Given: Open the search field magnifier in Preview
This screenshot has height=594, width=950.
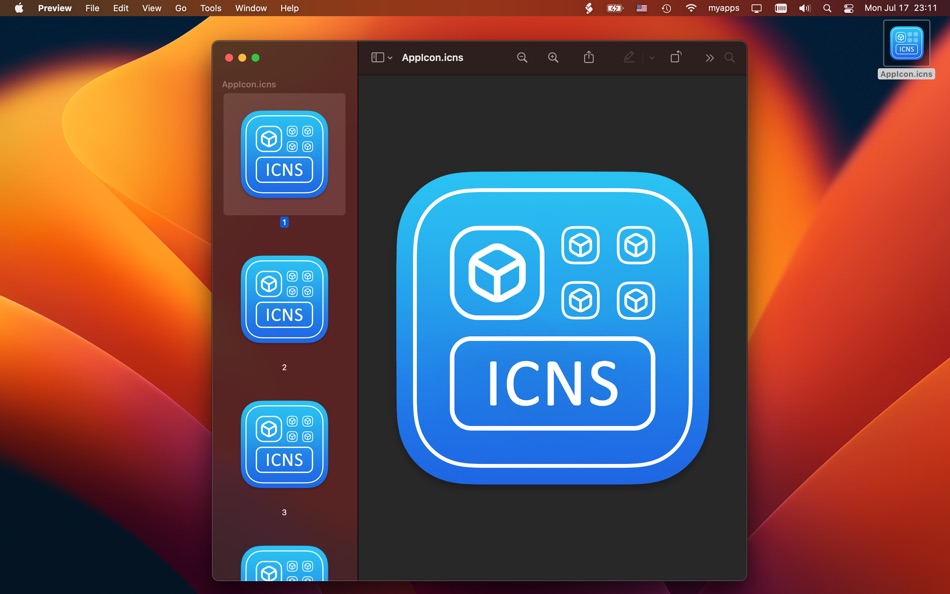Looking at the screenshot, I should click(729, 58).
